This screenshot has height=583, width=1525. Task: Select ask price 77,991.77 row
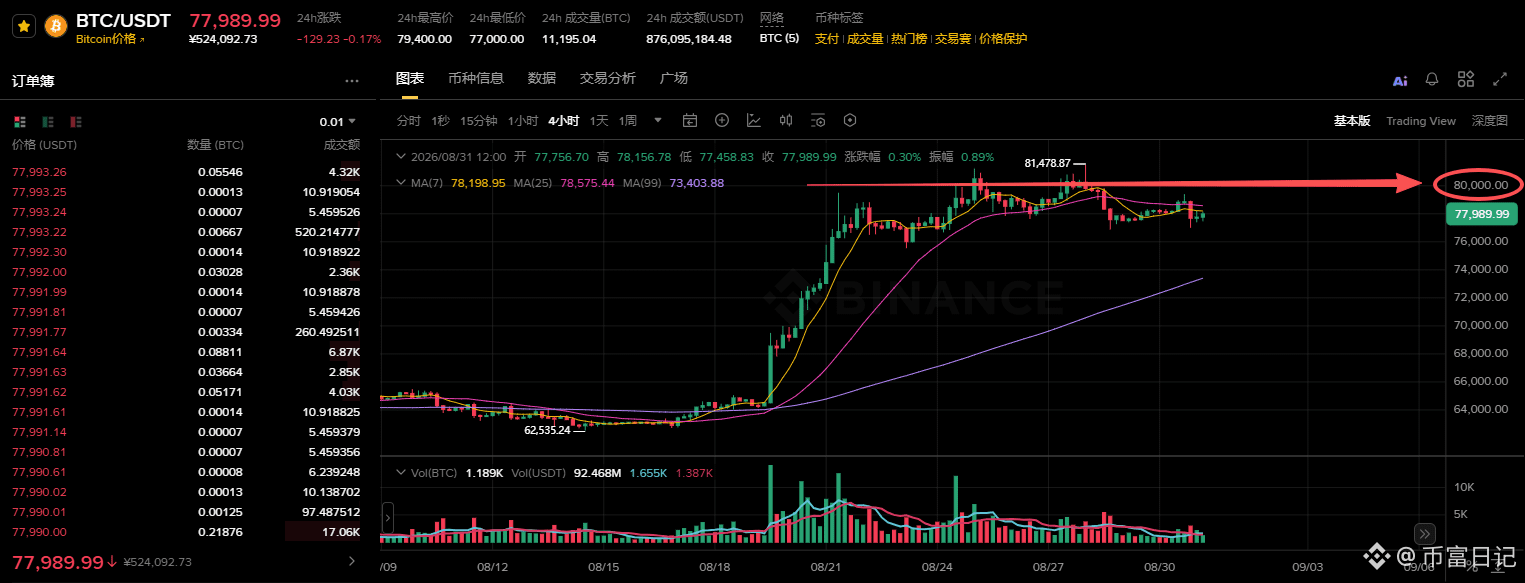click(x=186, y=332)
